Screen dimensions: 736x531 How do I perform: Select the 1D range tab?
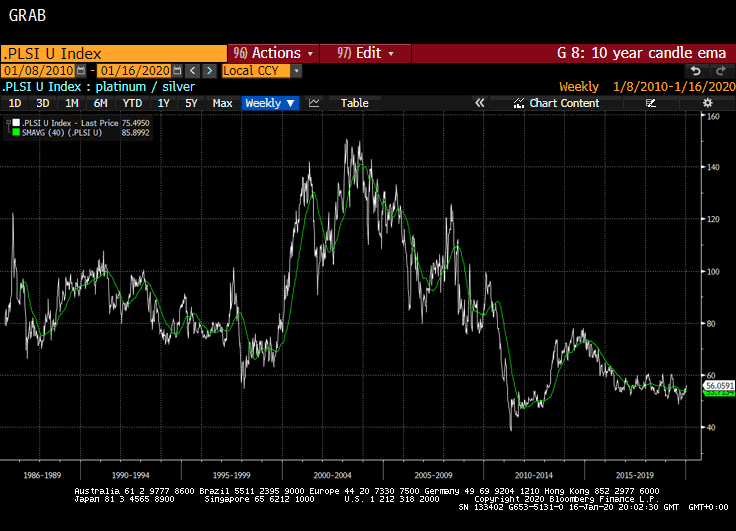[x=15, y=103]
